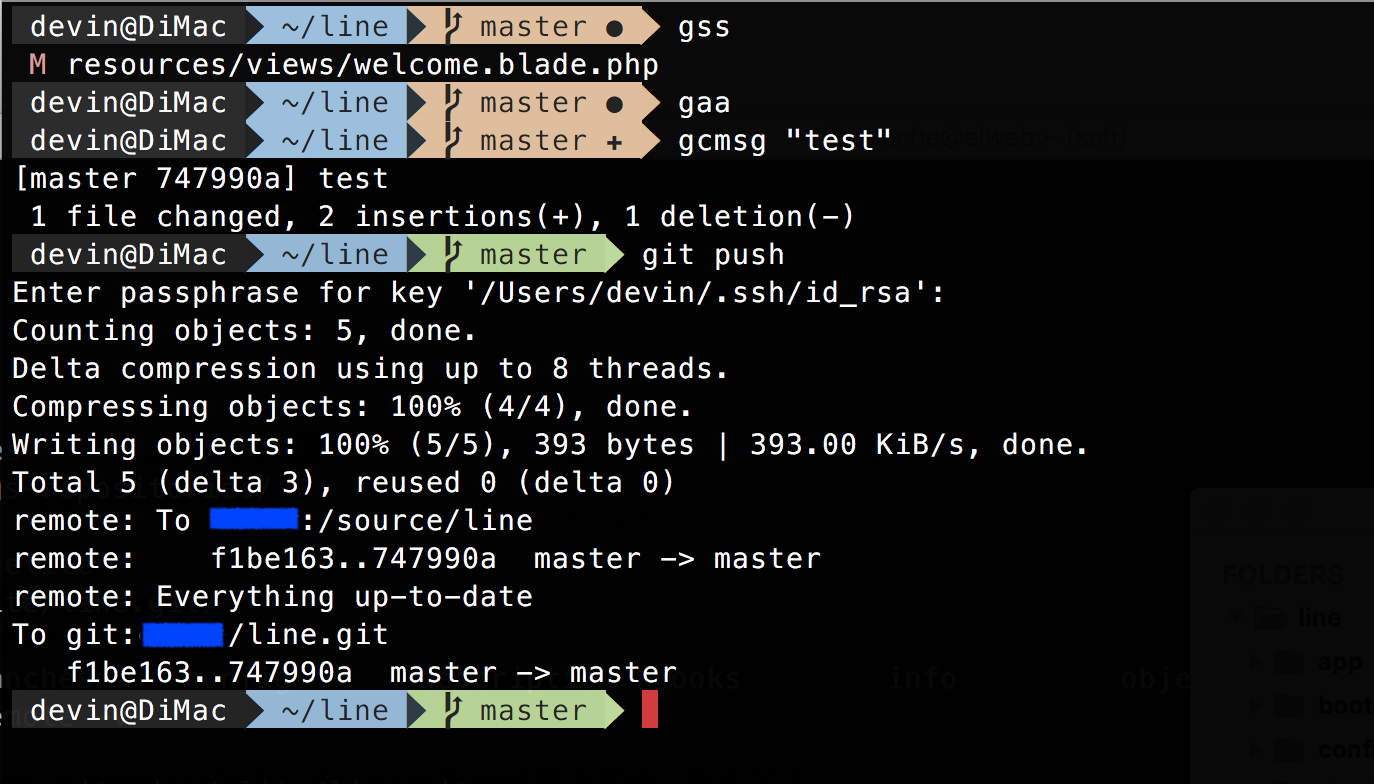Click the dirty-state dot on the gss prompt line
This screenshot has width=1374, height=784.
click(x=614, y=28)
